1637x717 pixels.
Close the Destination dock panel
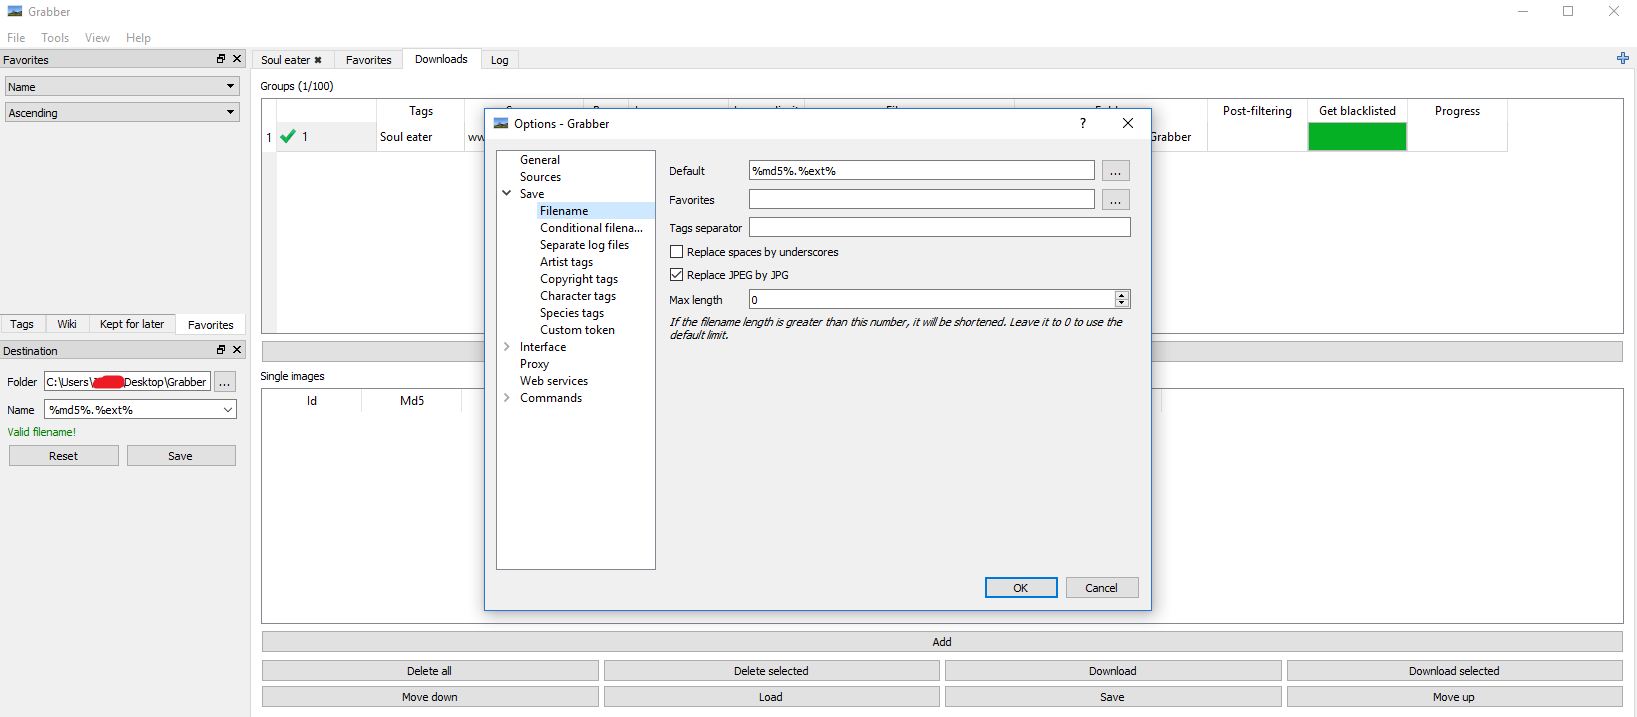pos(237,350)
